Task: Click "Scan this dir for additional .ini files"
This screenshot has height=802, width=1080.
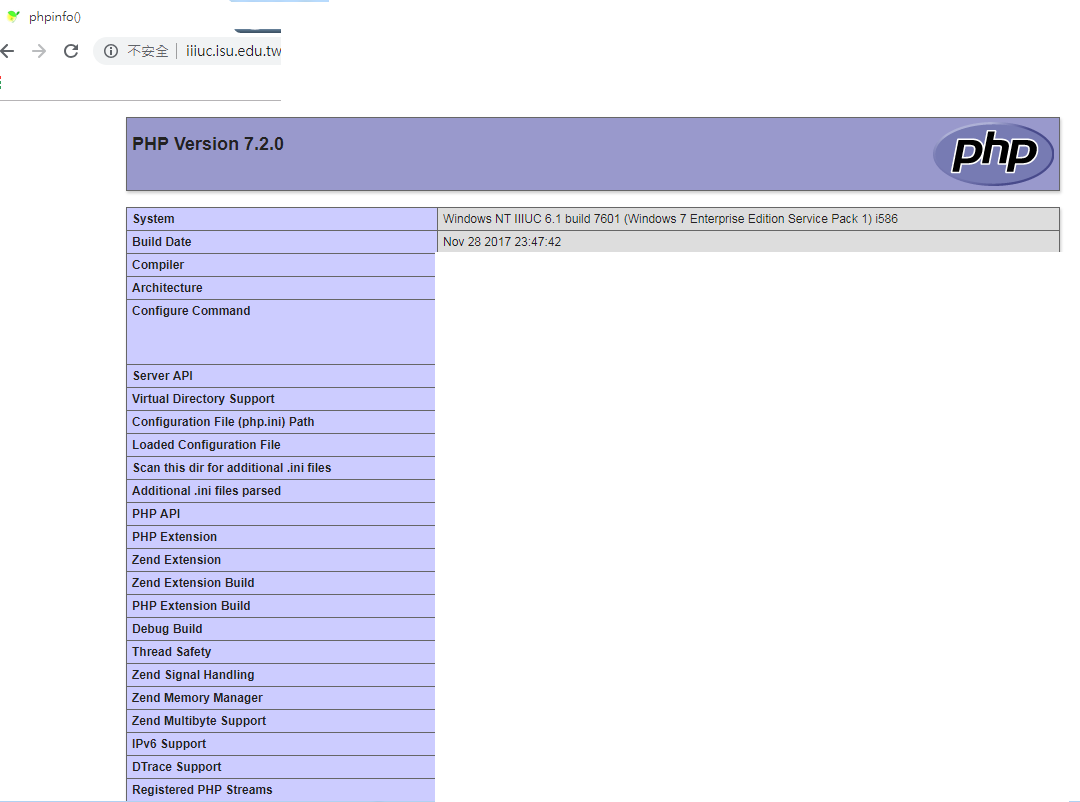Action: click(x=232, y=468)
